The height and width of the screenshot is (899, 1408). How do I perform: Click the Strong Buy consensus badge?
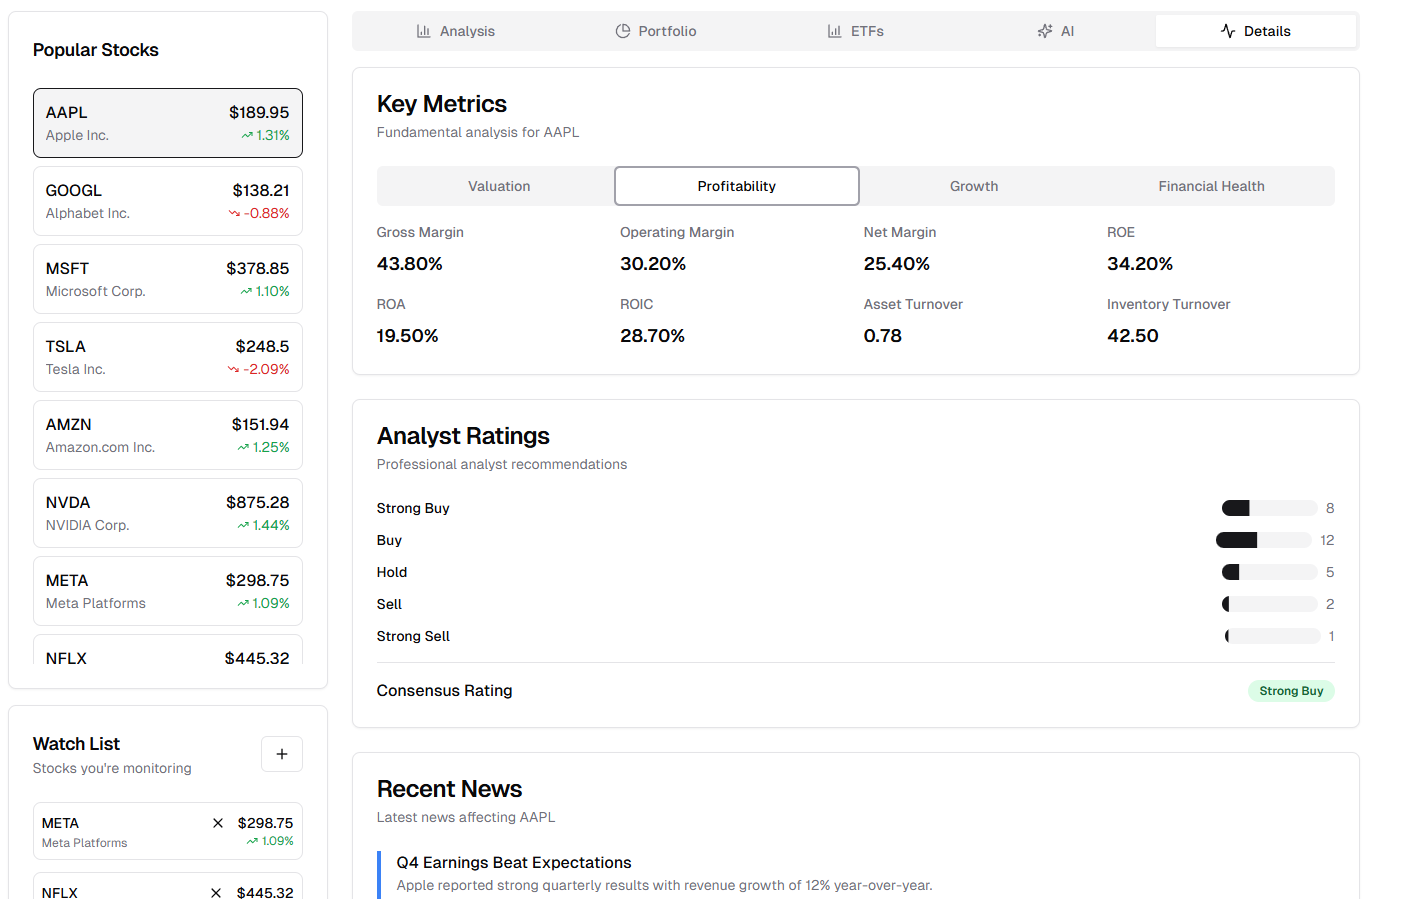1291,691
